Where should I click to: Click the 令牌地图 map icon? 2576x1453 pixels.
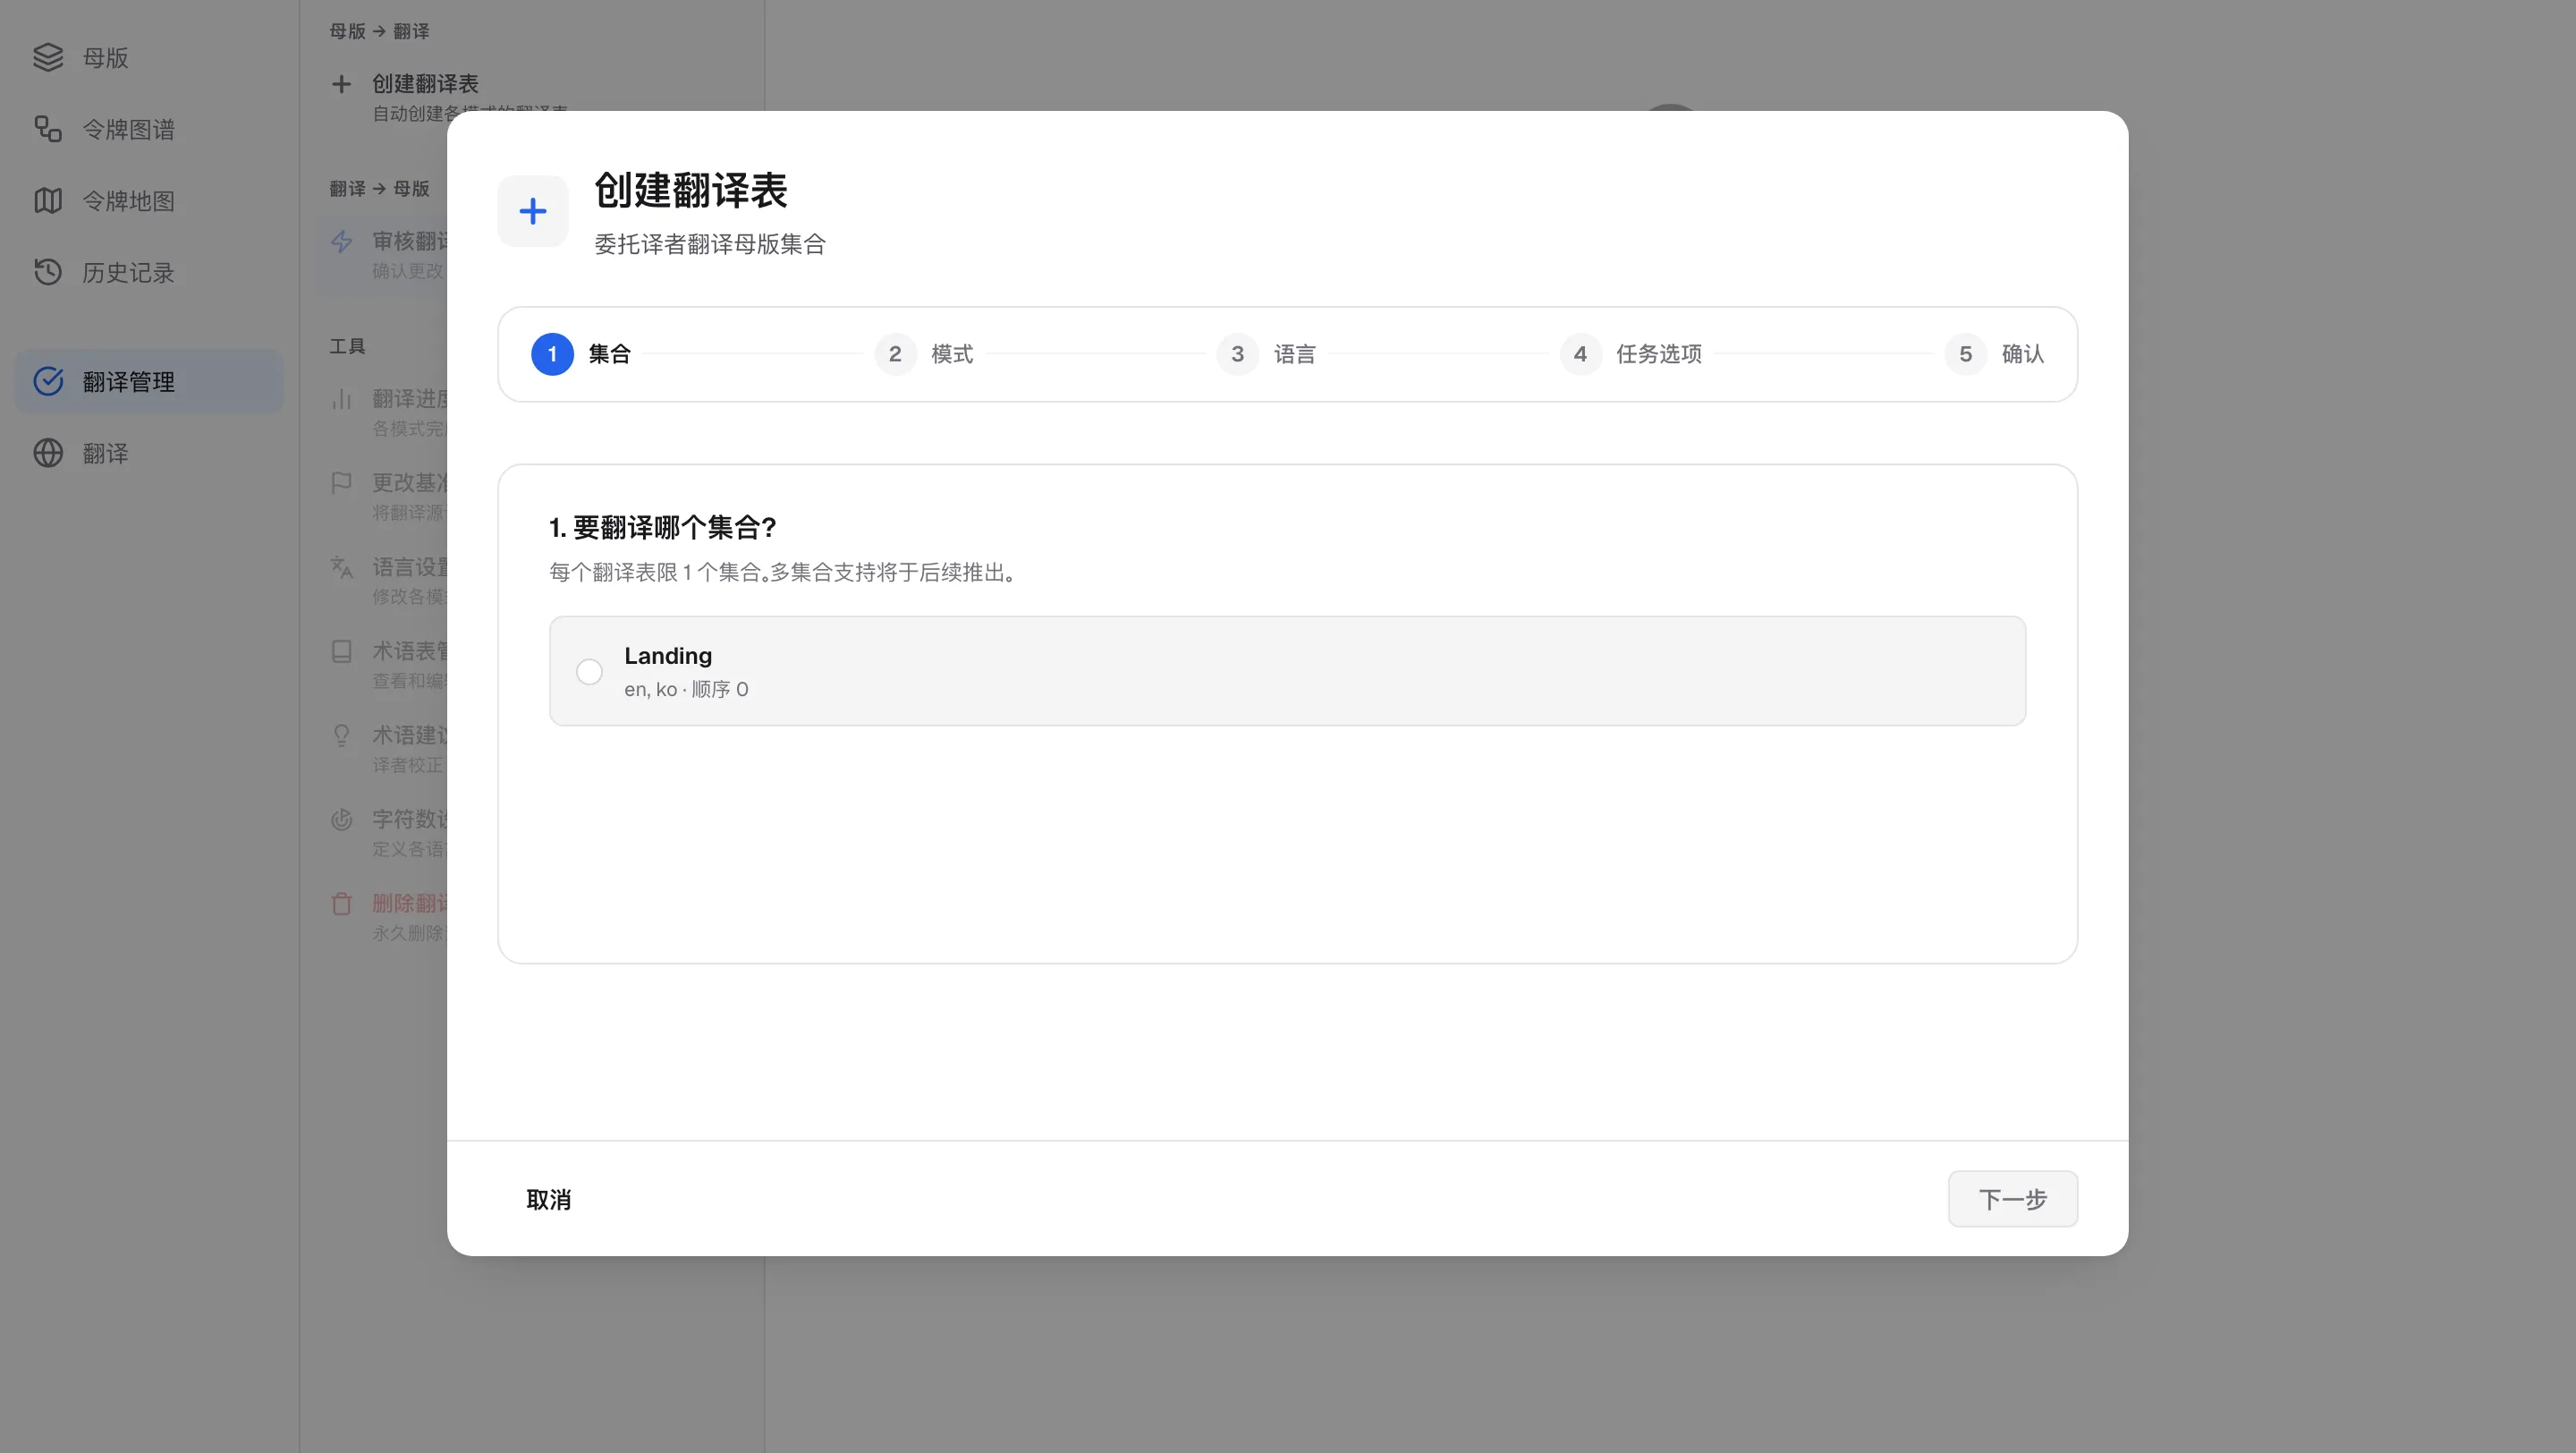pos(48,201)
